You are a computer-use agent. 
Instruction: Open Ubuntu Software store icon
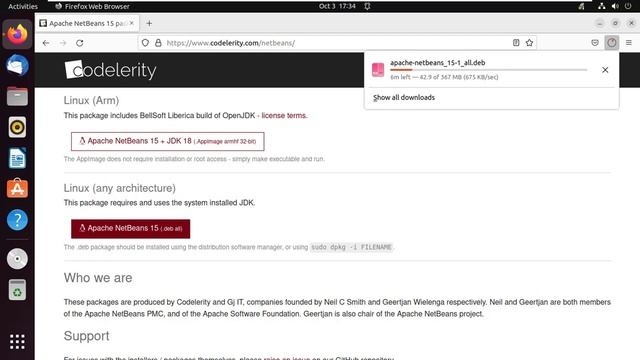click(17, 189)
